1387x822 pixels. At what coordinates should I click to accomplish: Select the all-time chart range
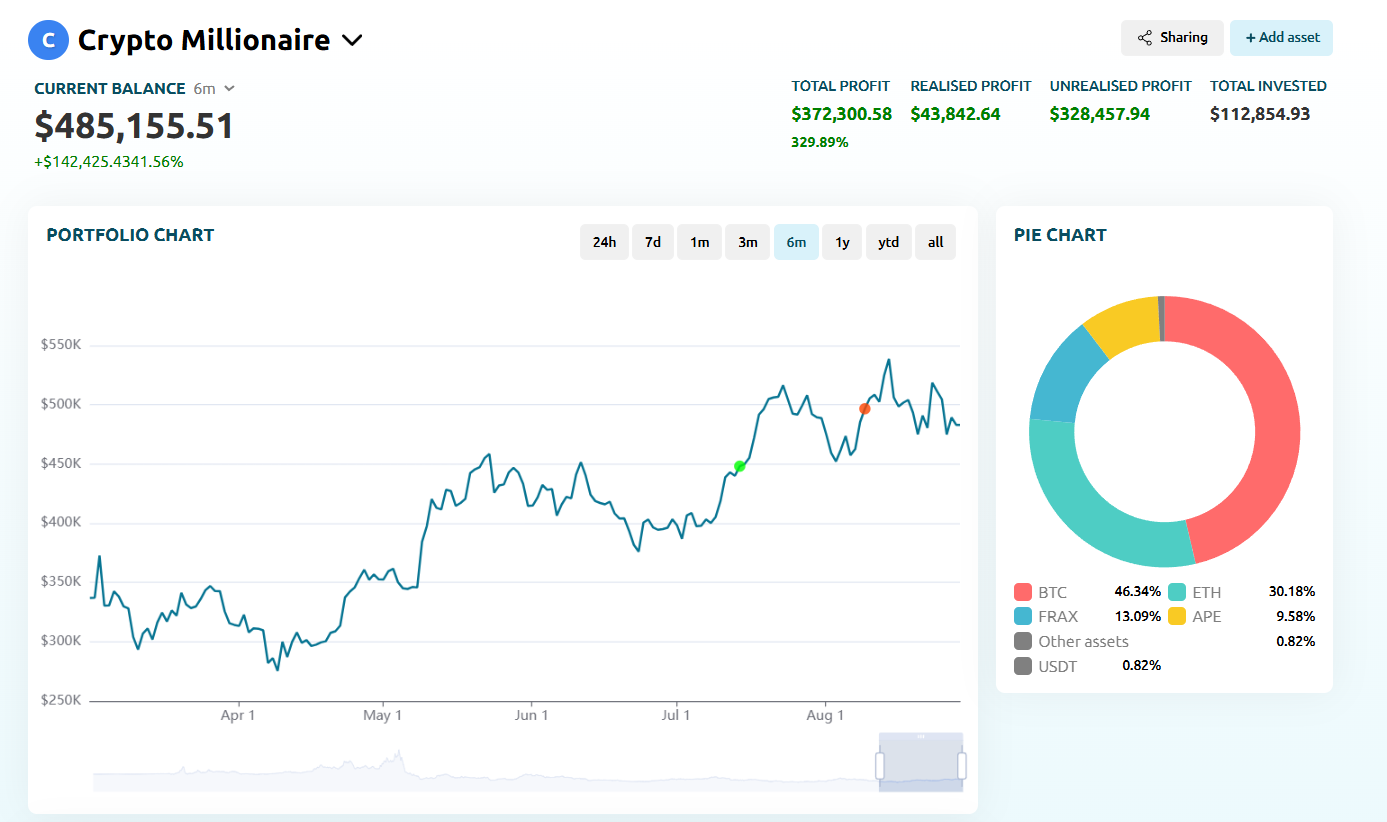tap(935, 241)
